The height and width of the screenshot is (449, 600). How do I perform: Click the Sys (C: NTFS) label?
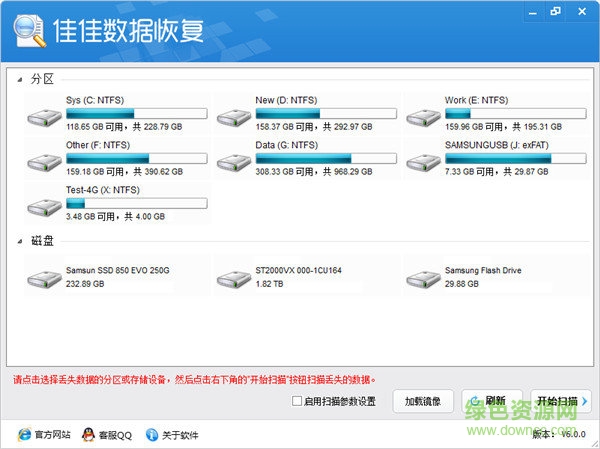[95, 100]
